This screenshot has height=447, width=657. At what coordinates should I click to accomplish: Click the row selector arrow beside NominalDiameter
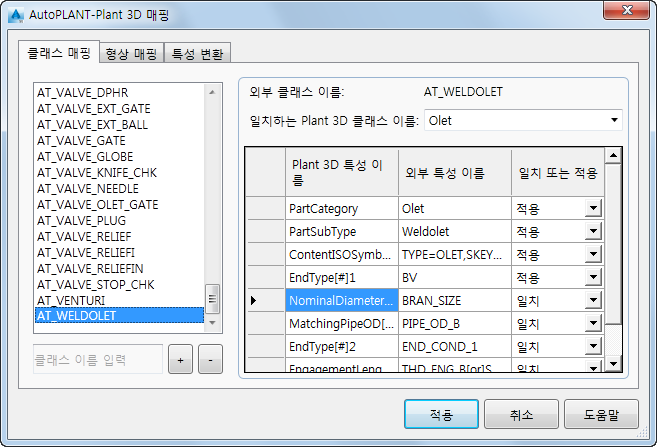[266, 300]
